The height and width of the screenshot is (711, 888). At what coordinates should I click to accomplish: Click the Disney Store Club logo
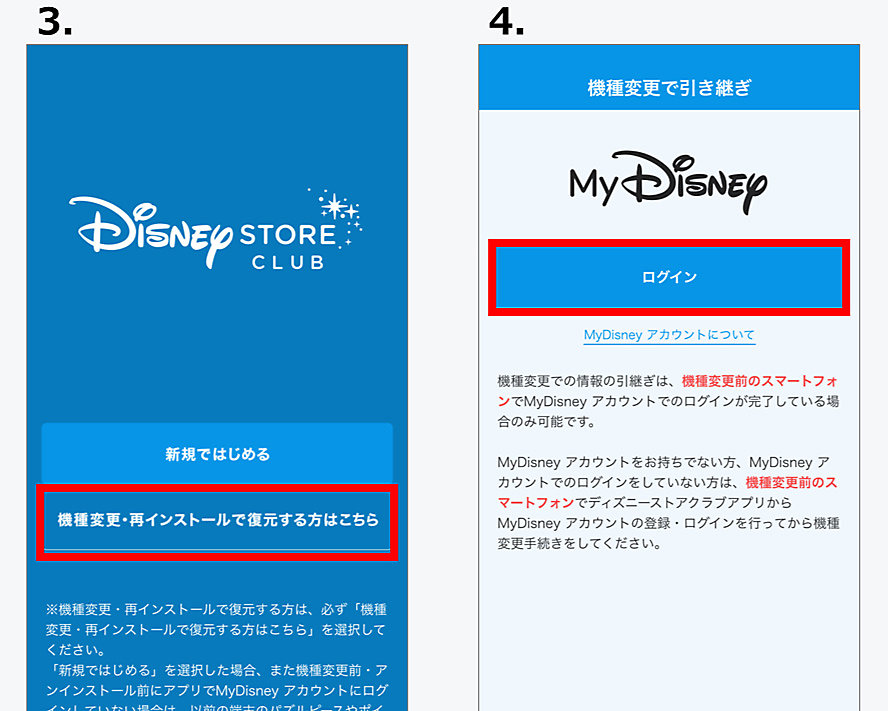click(216, 229)
